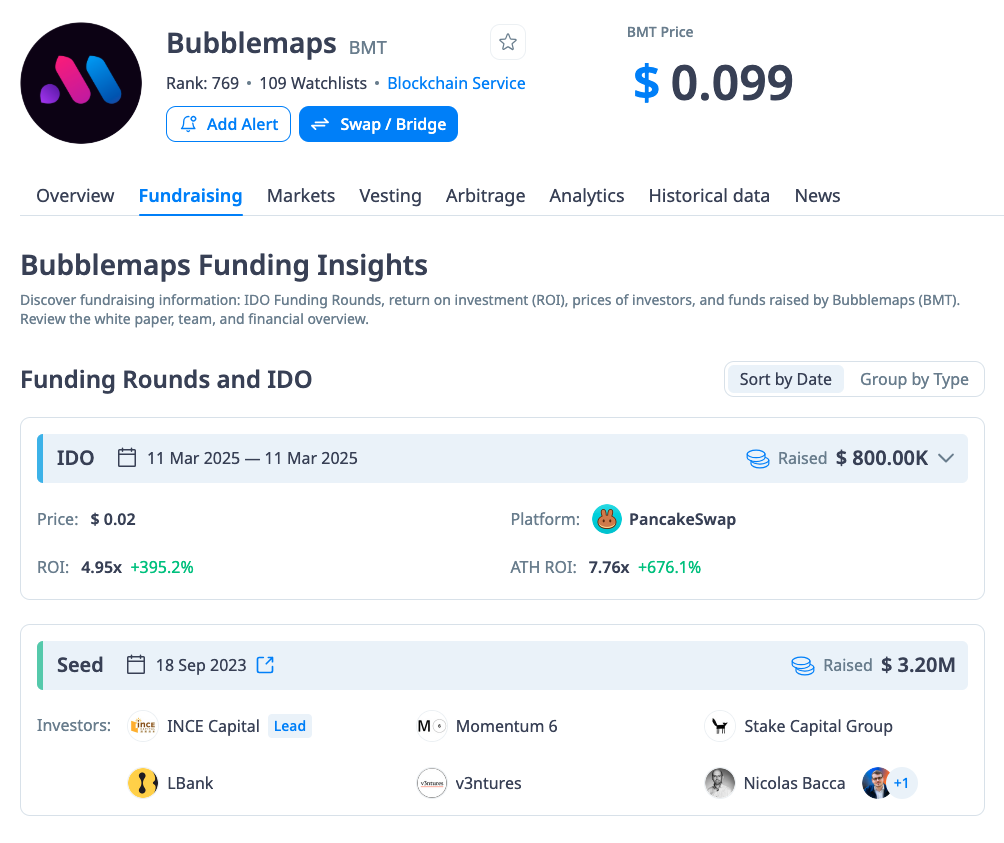The width and height of the screenshot is (1004, 843).
Task: Switch to Group by Type view
Action: pyautogui.click(x=913, y=379)
